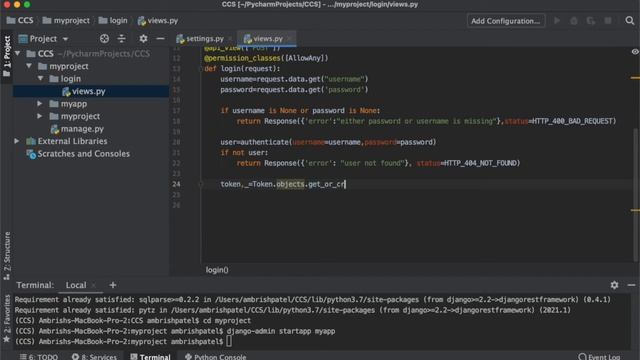Image resolution: width=640 pixels, height=360 pixels.
Task: Click the login breadcrumb
Action: (x=113, y=20)
